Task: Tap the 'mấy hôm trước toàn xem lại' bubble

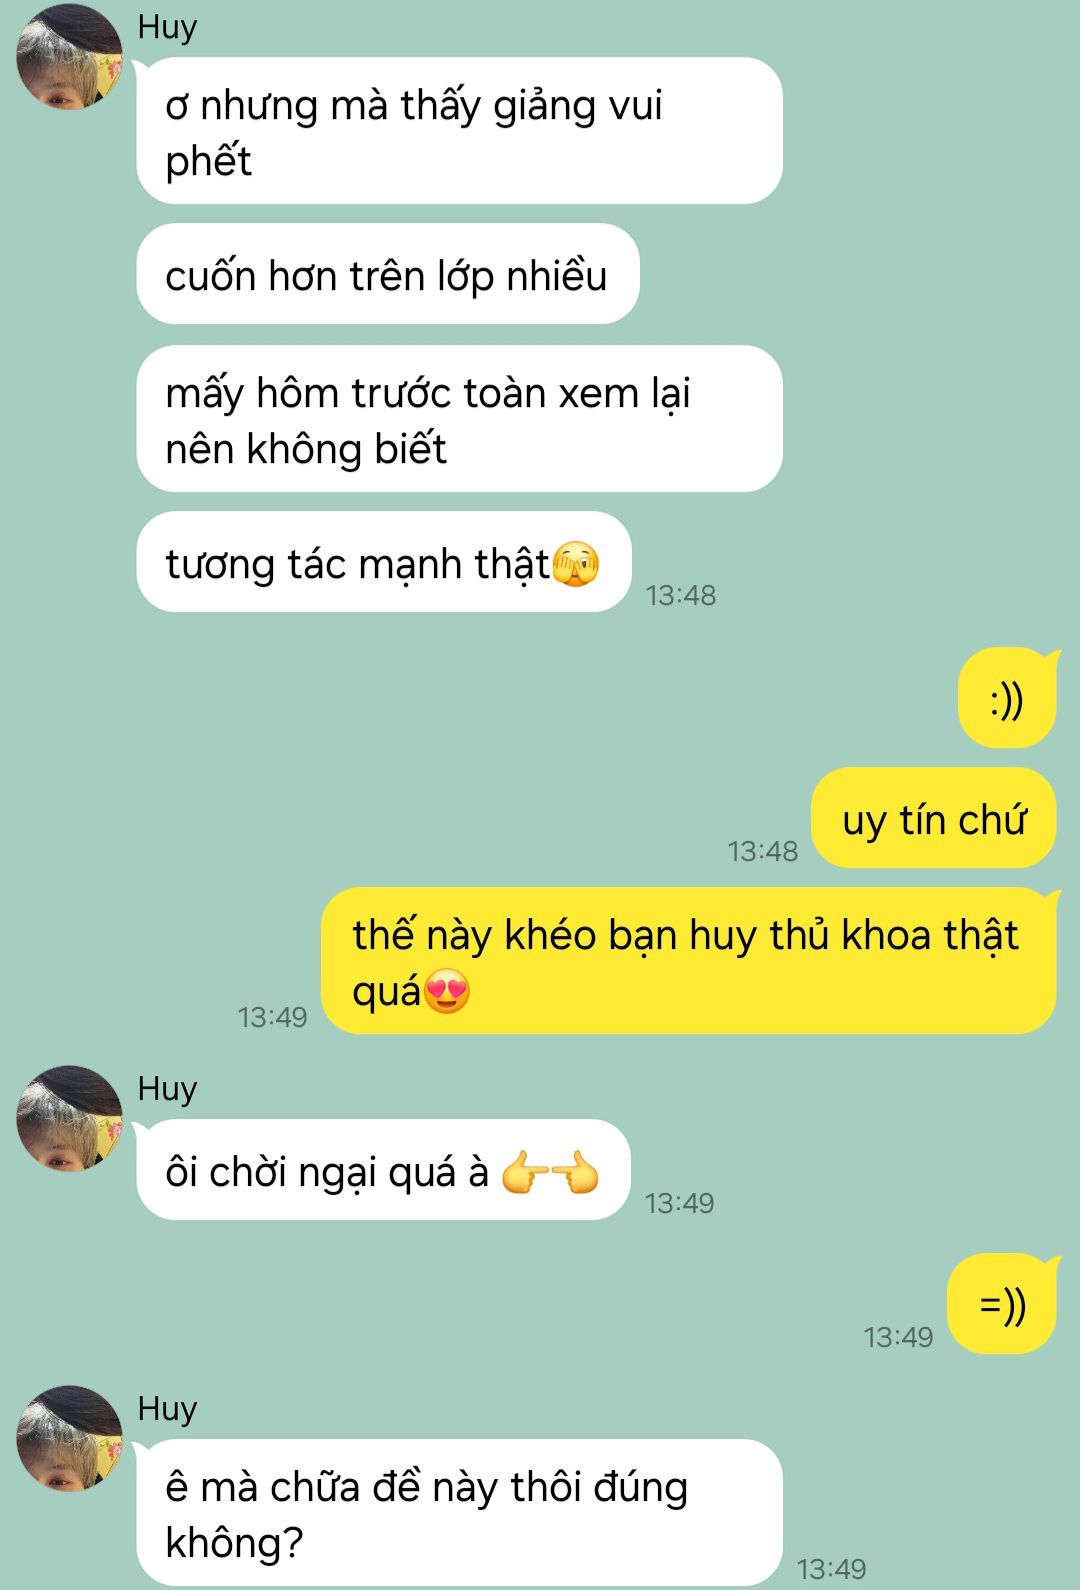Action: pos(459,419)
